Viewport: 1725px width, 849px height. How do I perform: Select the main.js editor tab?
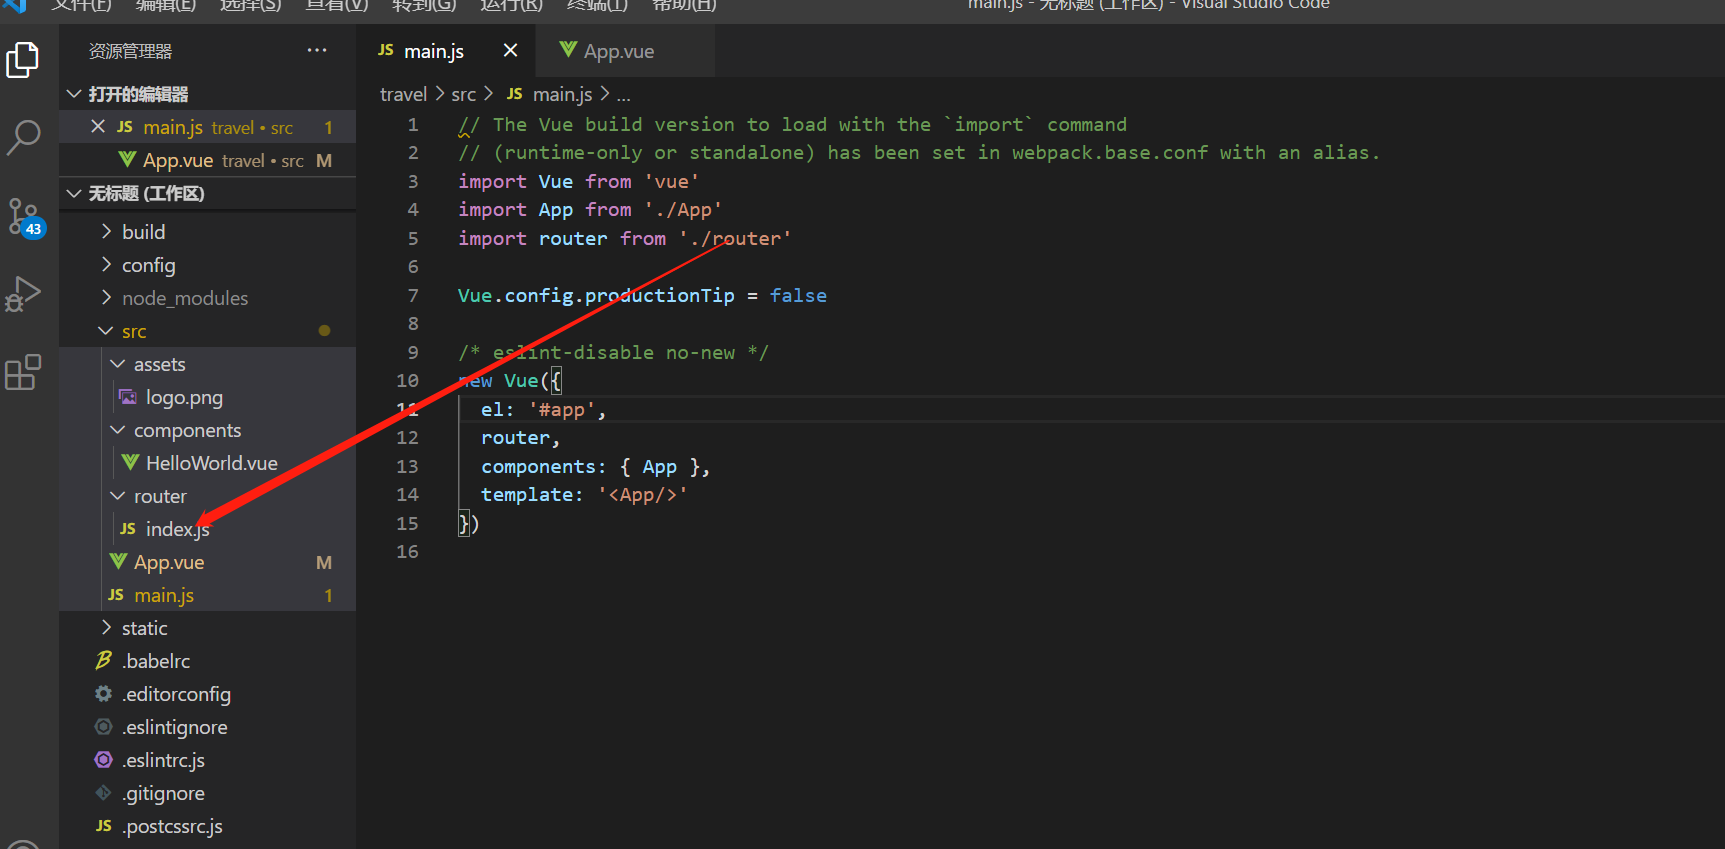point(445,51)
